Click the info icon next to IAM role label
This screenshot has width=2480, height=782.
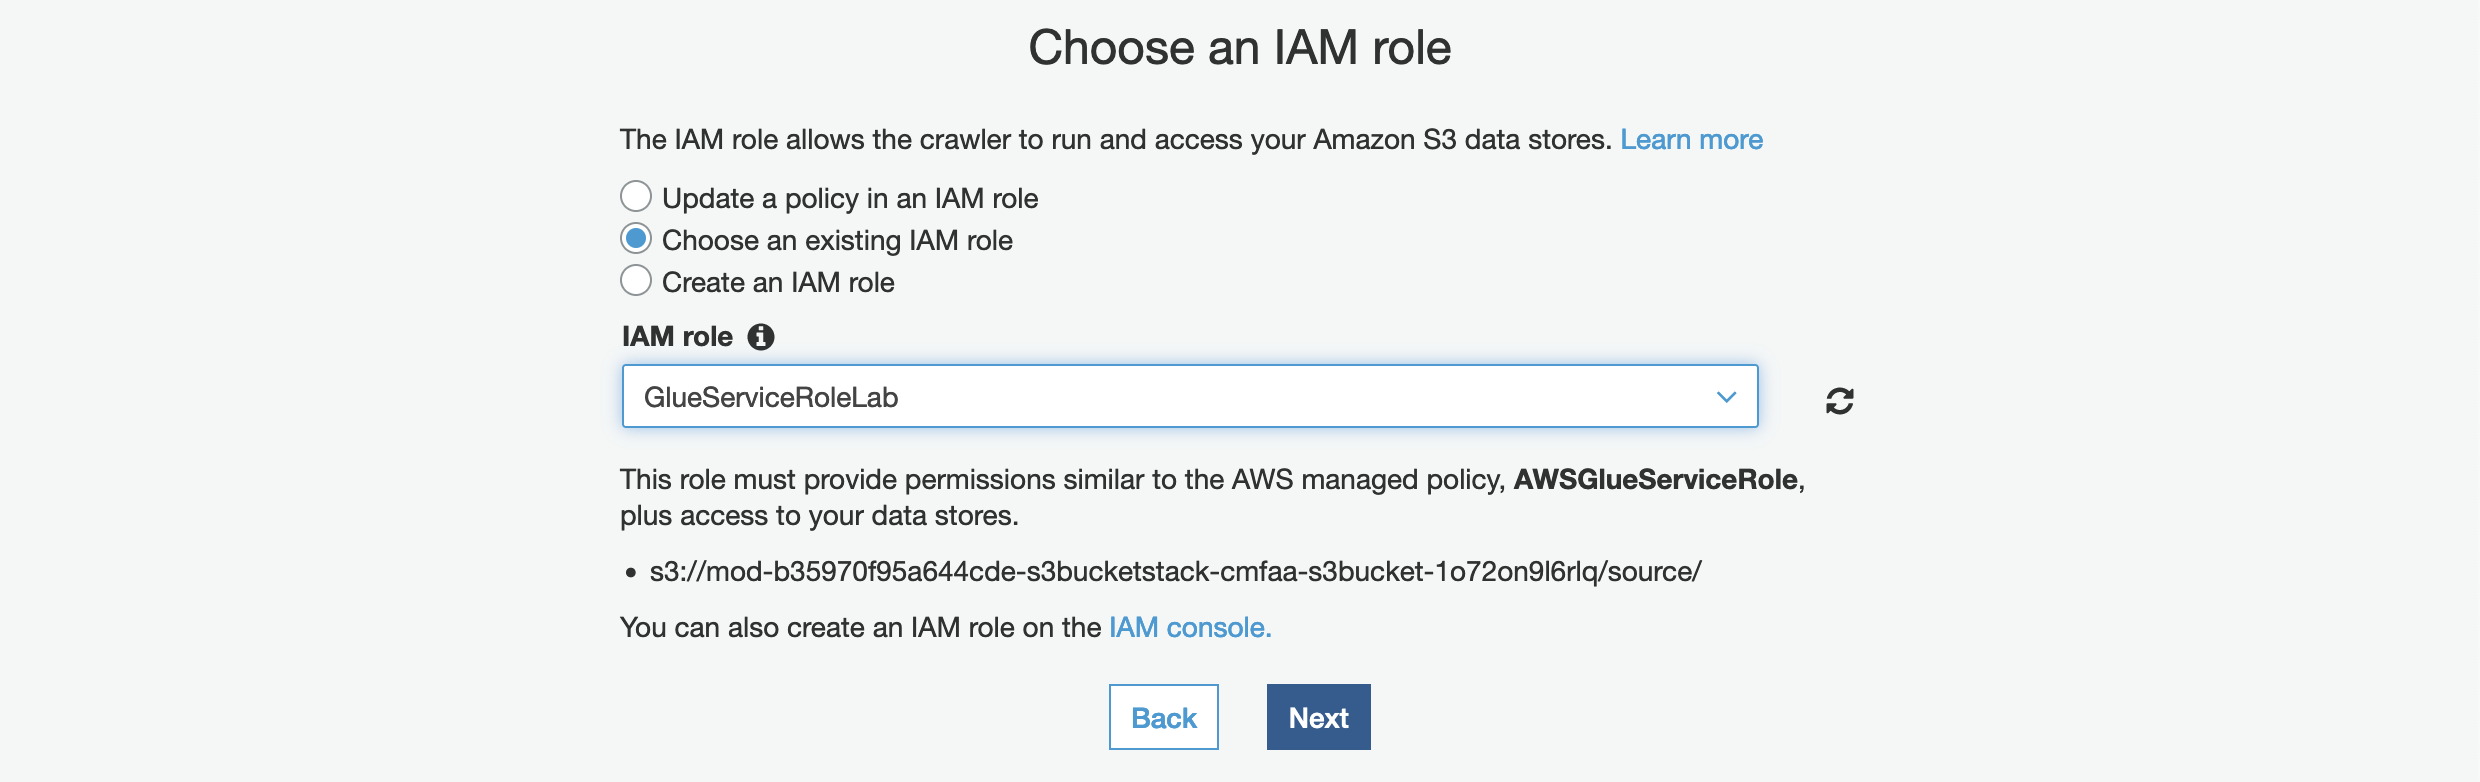pos(761,337)
